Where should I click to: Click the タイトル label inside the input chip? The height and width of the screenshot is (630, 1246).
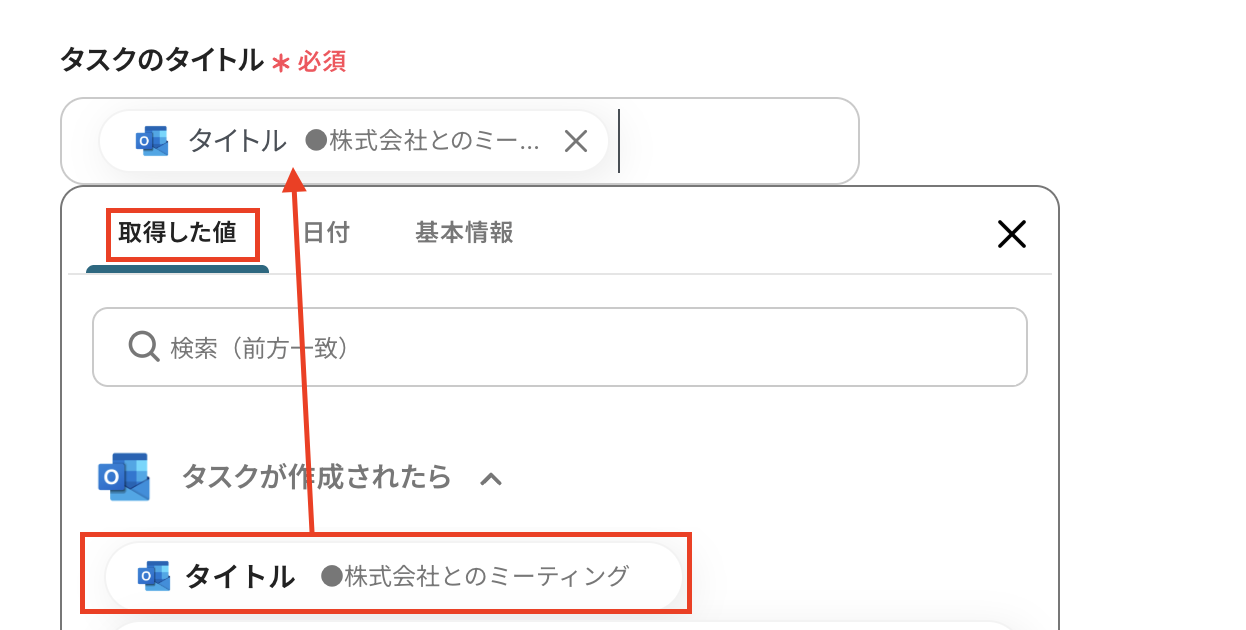pos(237,141)
